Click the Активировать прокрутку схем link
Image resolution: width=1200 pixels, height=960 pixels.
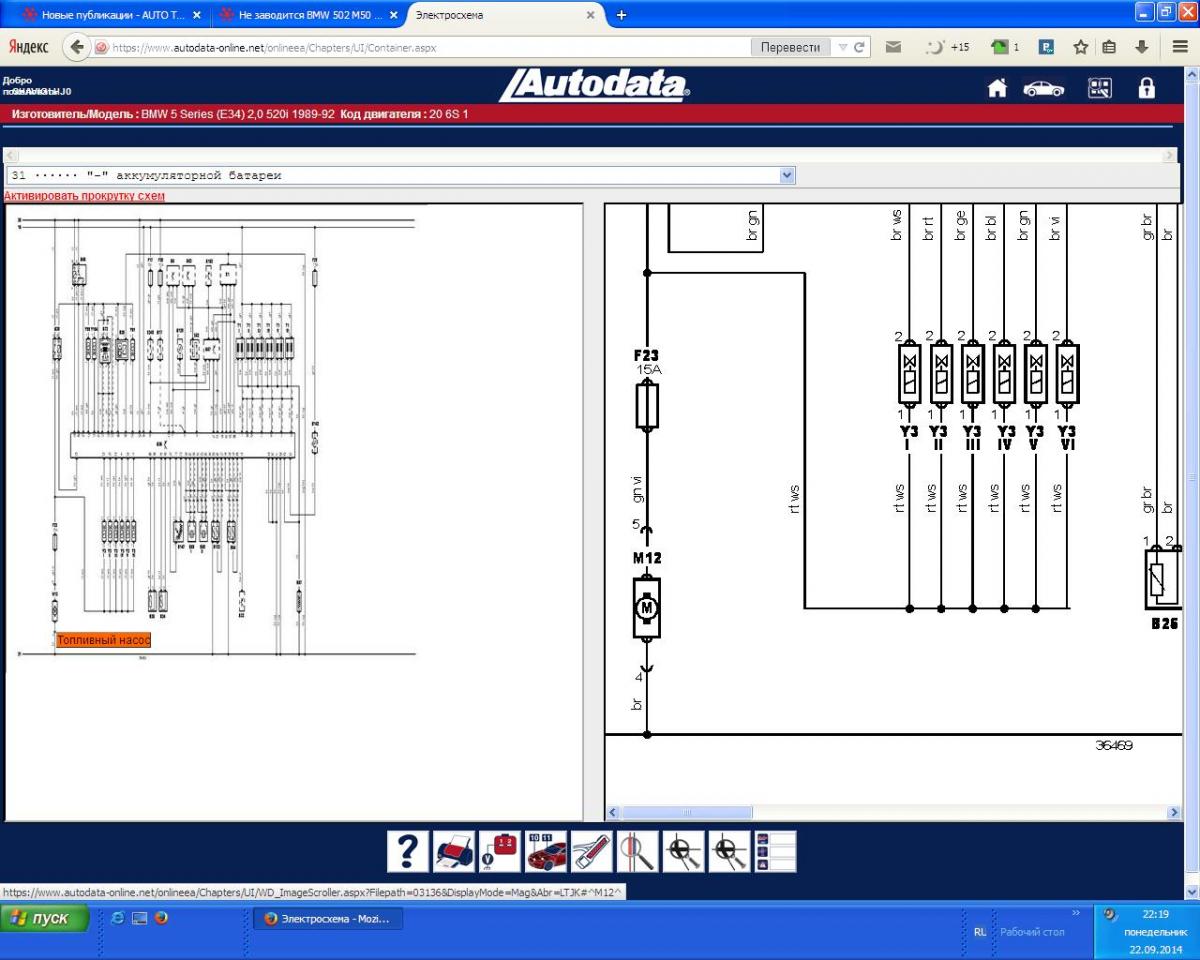[x=84, y=196]
